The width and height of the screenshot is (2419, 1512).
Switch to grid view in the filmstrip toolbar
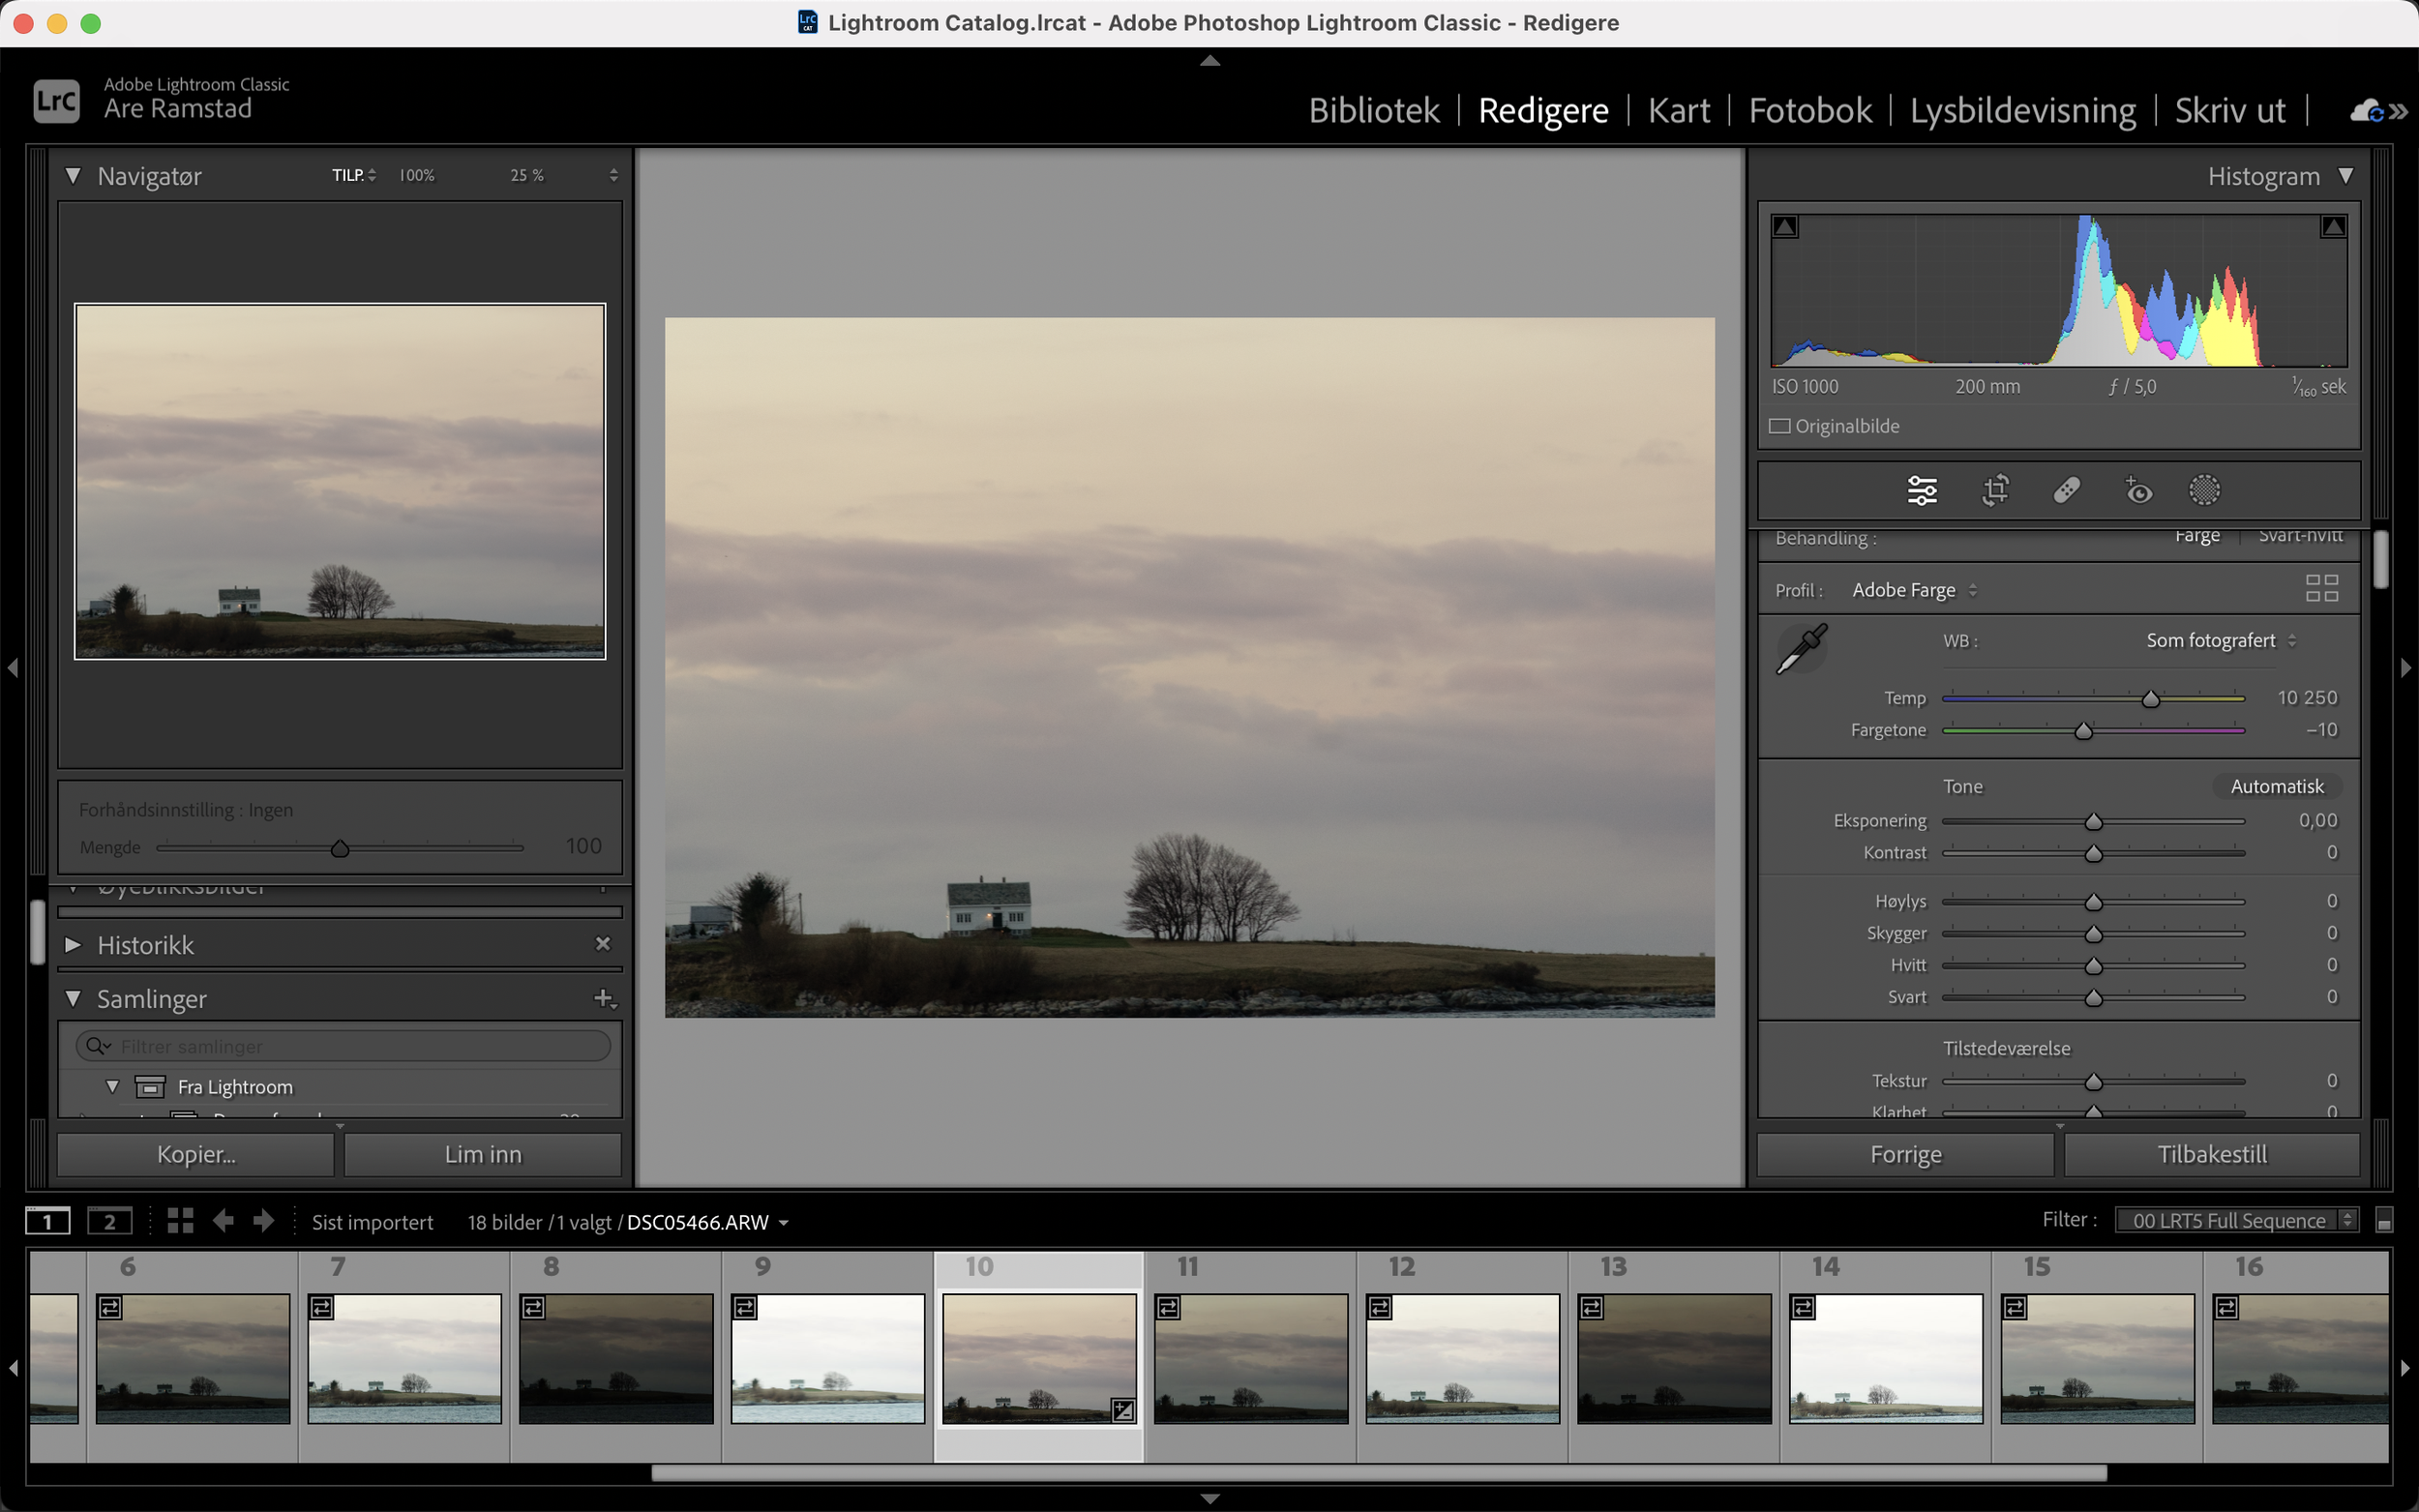[x=180, y=1221]
